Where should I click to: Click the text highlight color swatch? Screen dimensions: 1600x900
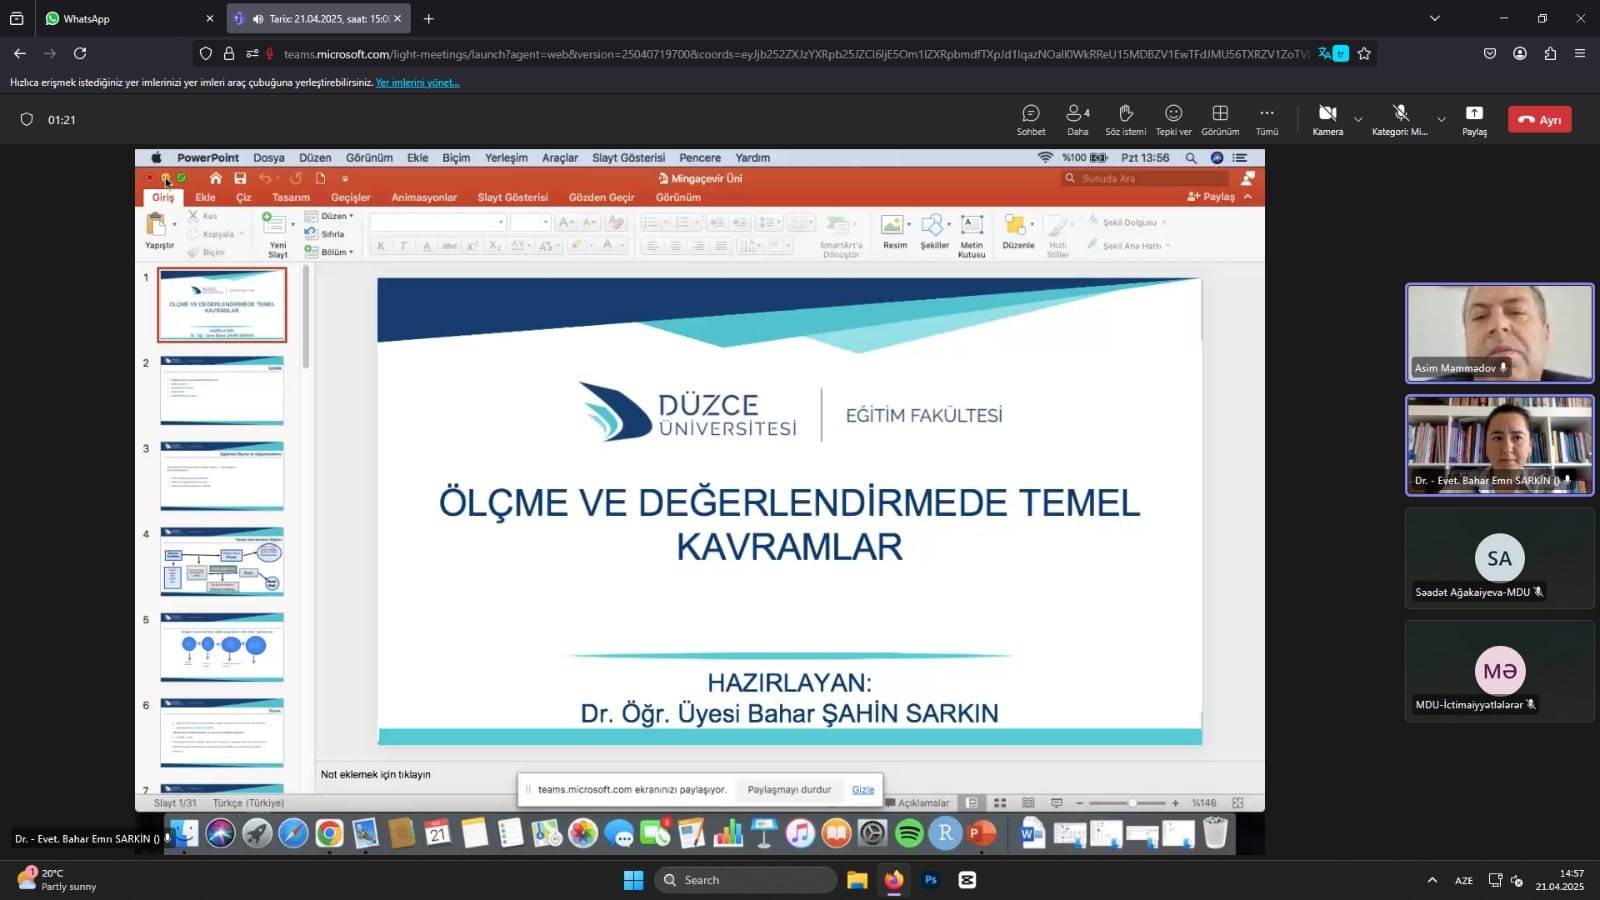[577, 245]
